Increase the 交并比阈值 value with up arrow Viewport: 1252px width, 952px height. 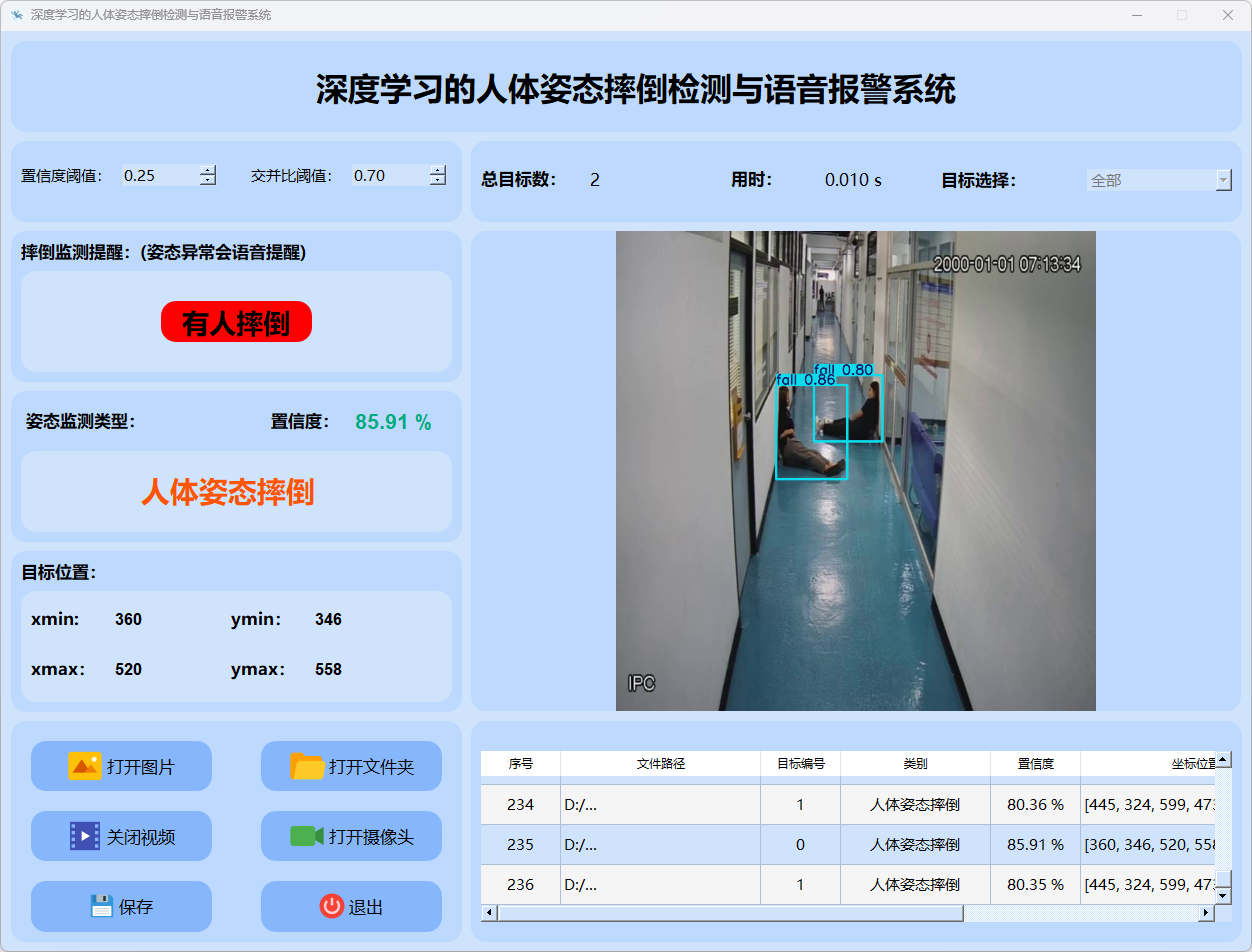pos(437,170)
